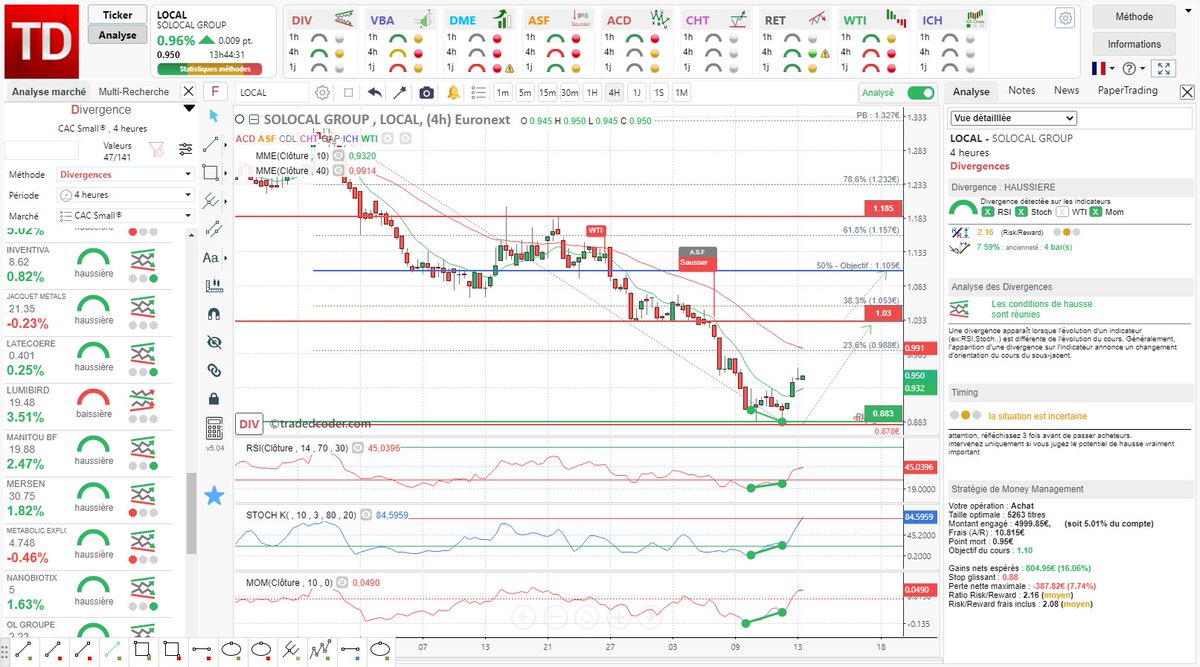Lock drawings with the padlock icon

point(212,398)
